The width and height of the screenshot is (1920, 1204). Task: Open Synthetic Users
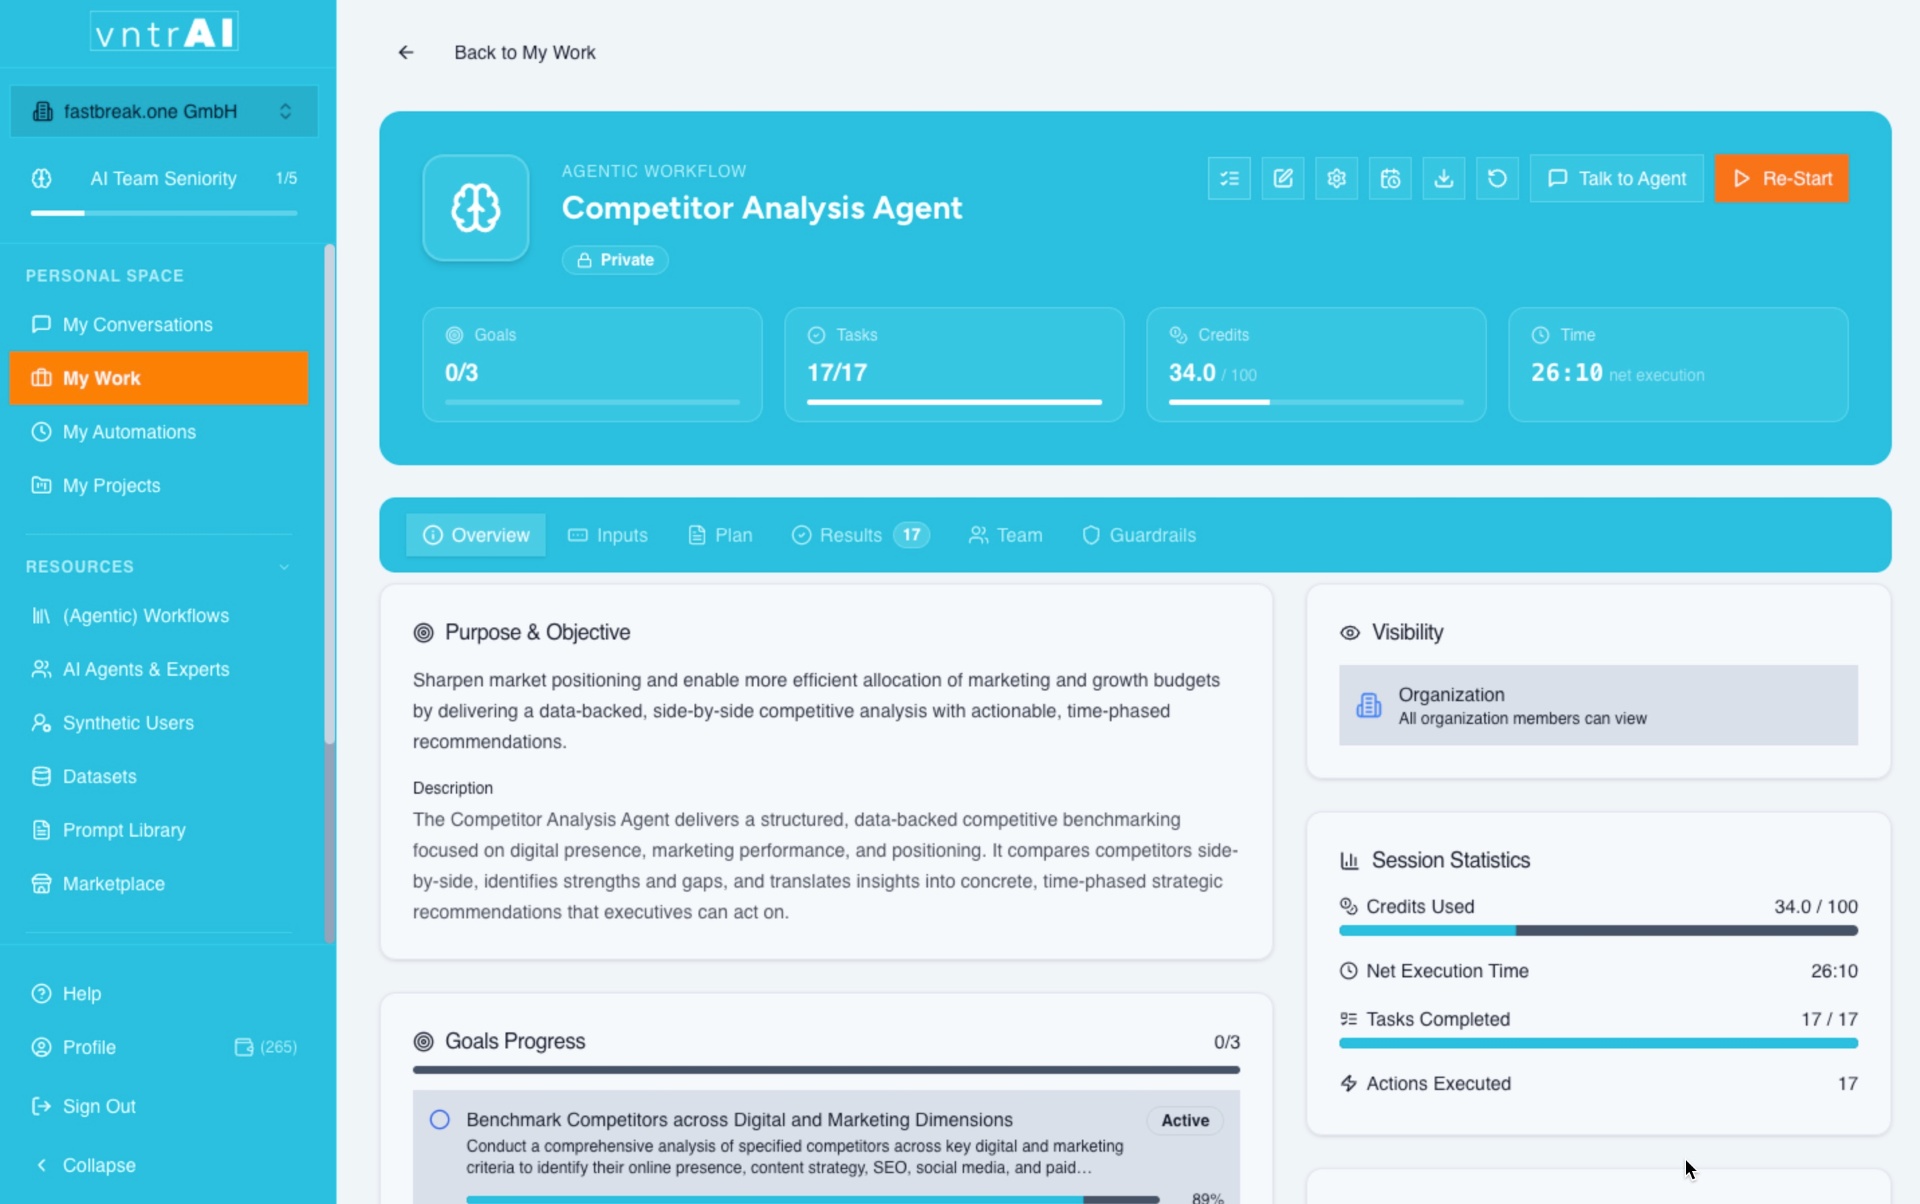pyautogui.click(x=159, y=723)
